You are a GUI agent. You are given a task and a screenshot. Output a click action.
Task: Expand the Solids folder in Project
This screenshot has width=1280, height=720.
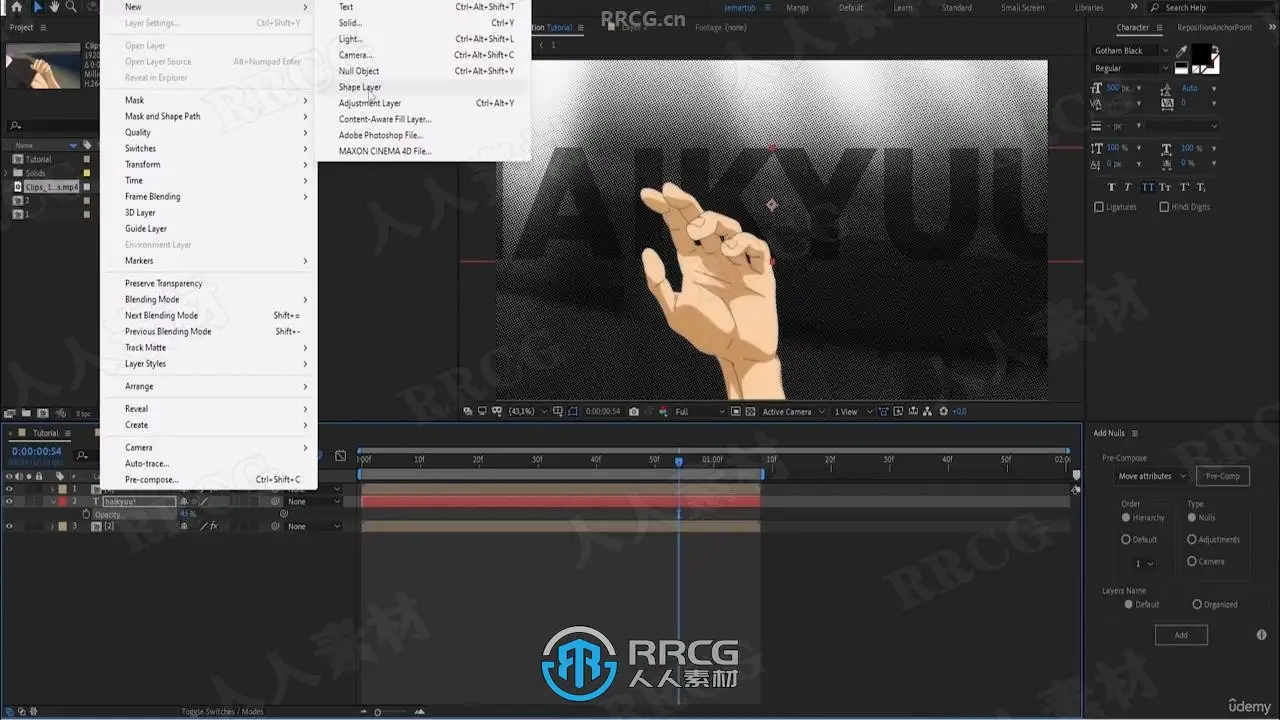[6, 173]
